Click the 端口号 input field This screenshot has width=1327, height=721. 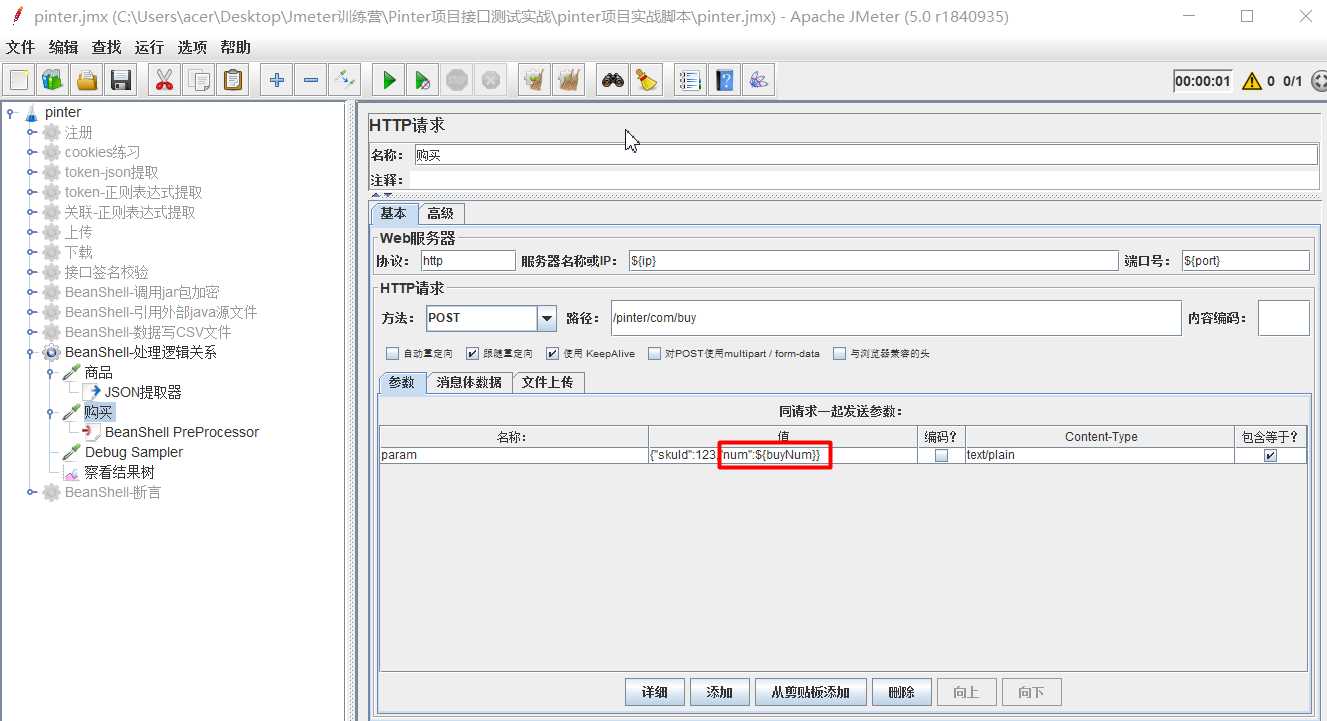(1245, 260)
